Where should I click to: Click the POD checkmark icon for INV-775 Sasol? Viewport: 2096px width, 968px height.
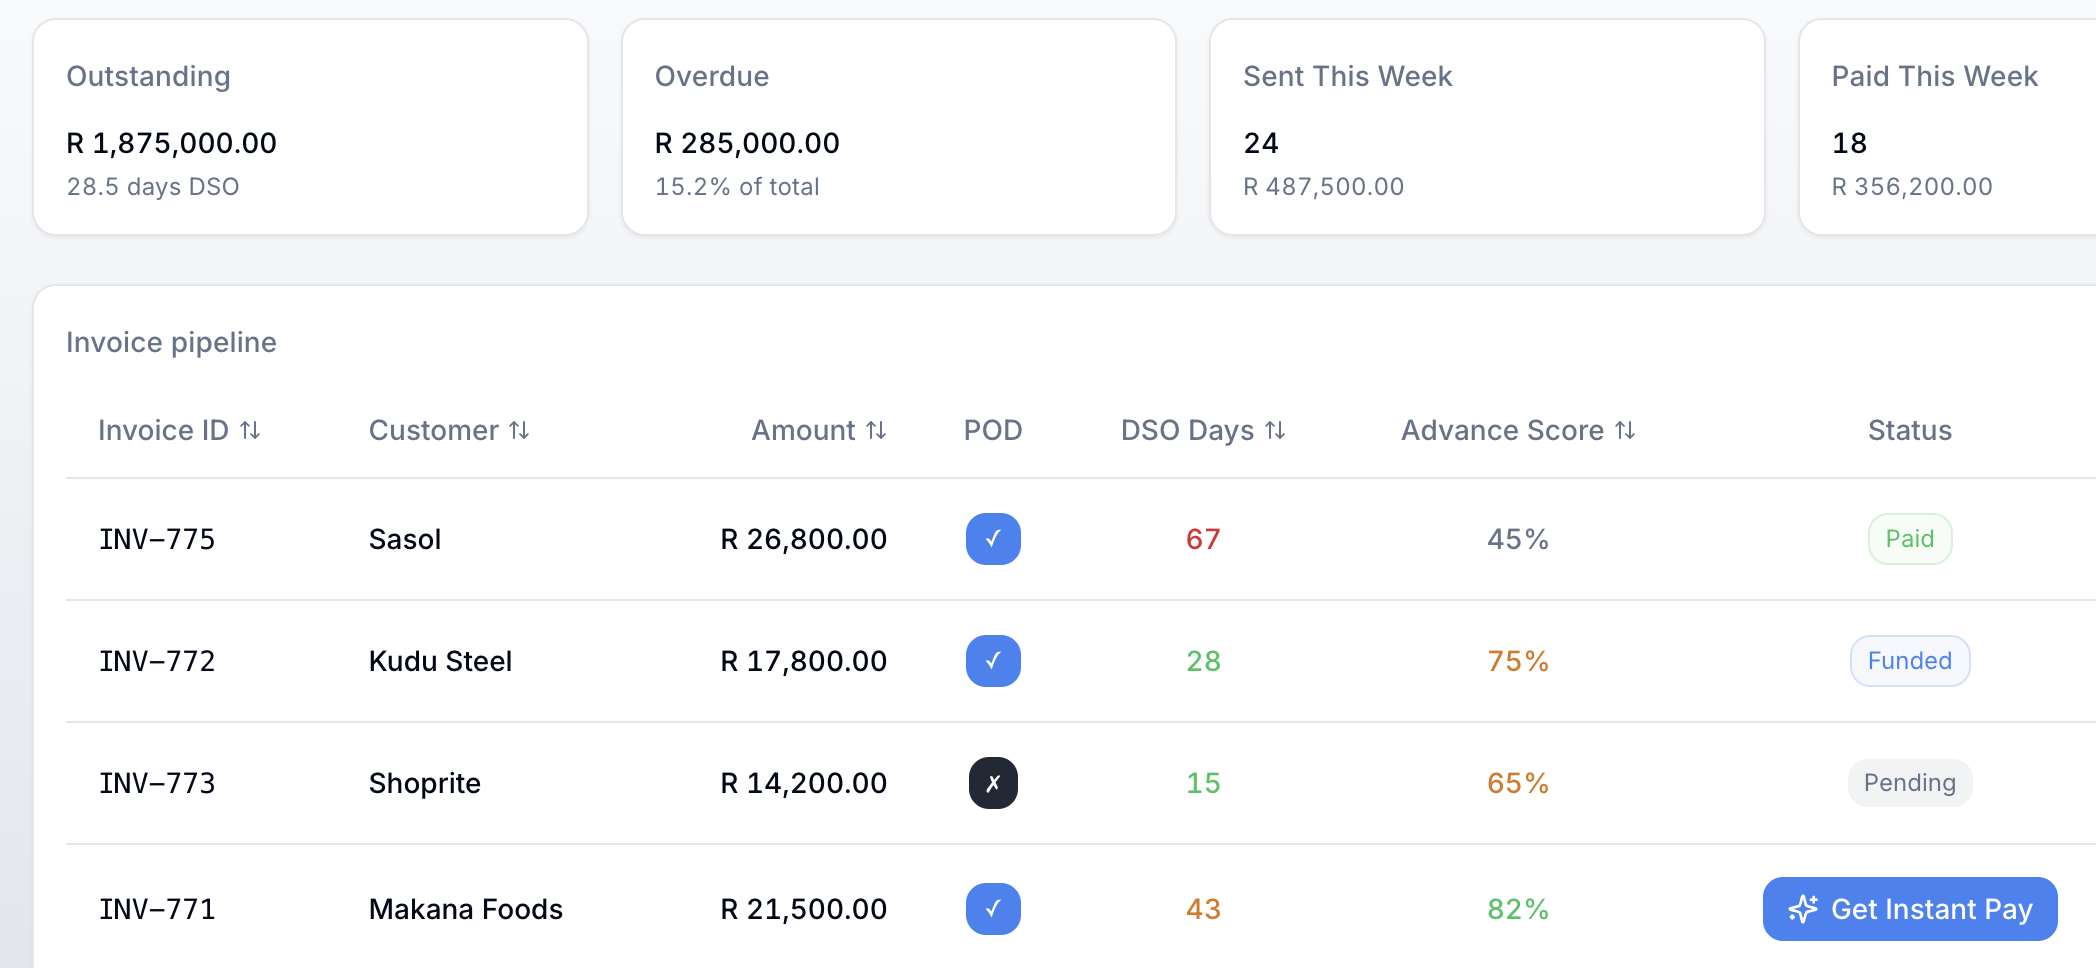click(x=992, y=539)
